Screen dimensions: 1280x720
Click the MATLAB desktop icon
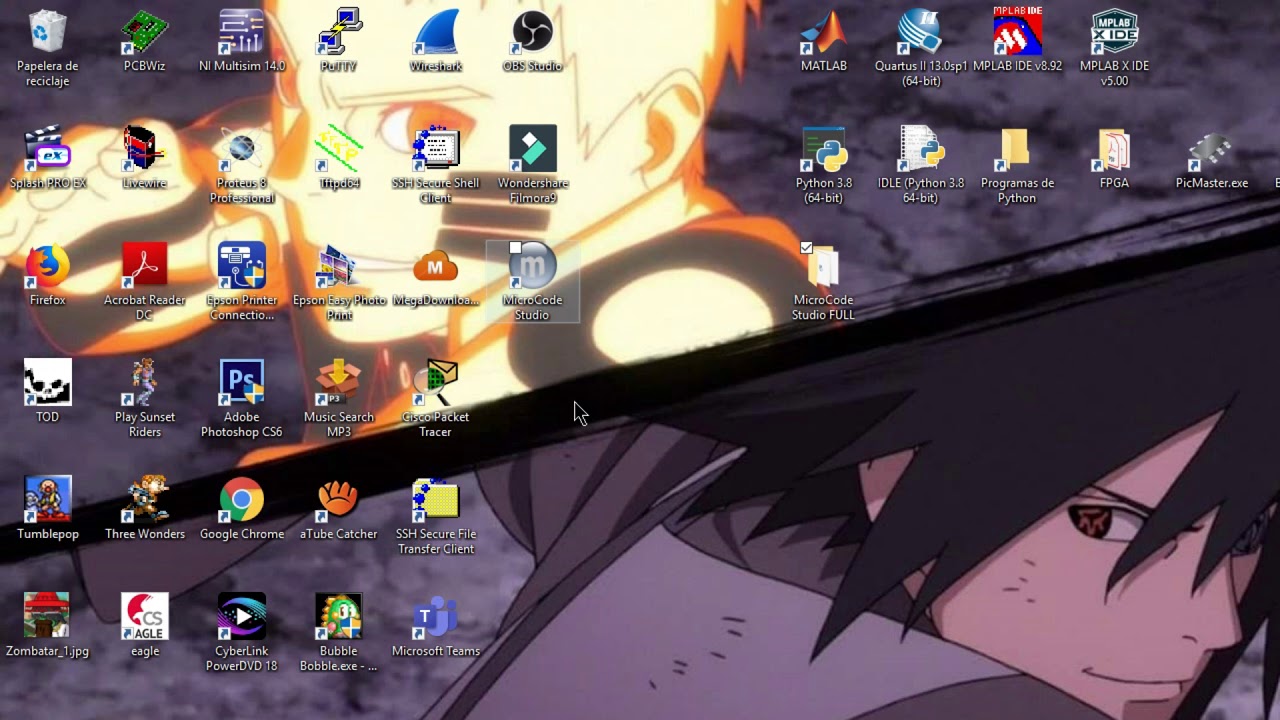(x=823, y=32)
